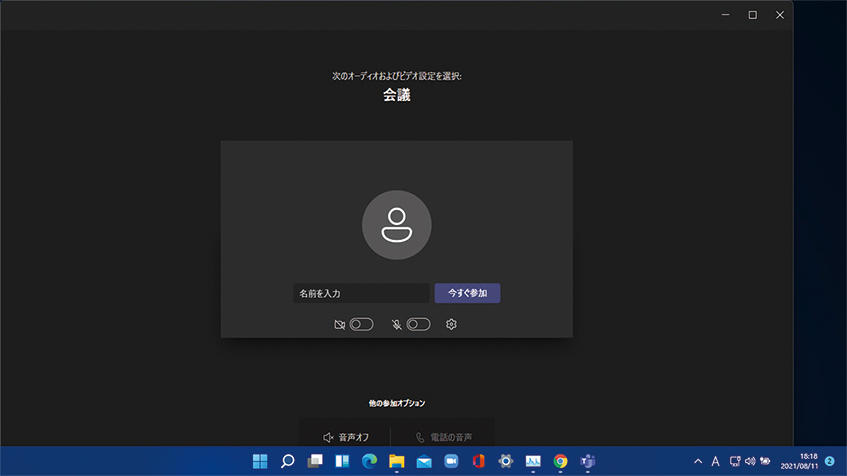Launch Microsoft Edge from taskbar

coord(369,461)
